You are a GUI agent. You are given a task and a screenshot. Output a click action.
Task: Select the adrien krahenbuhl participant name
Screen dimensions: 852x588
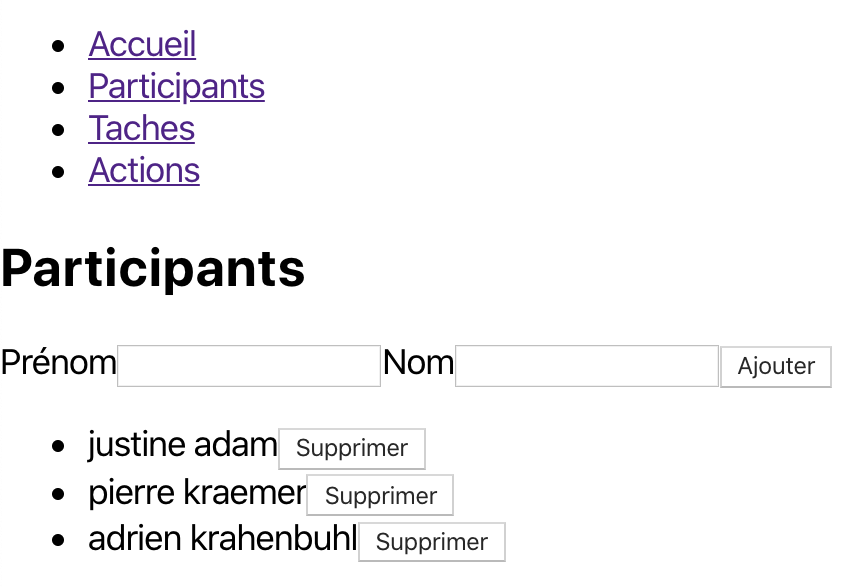click(222, 539)
